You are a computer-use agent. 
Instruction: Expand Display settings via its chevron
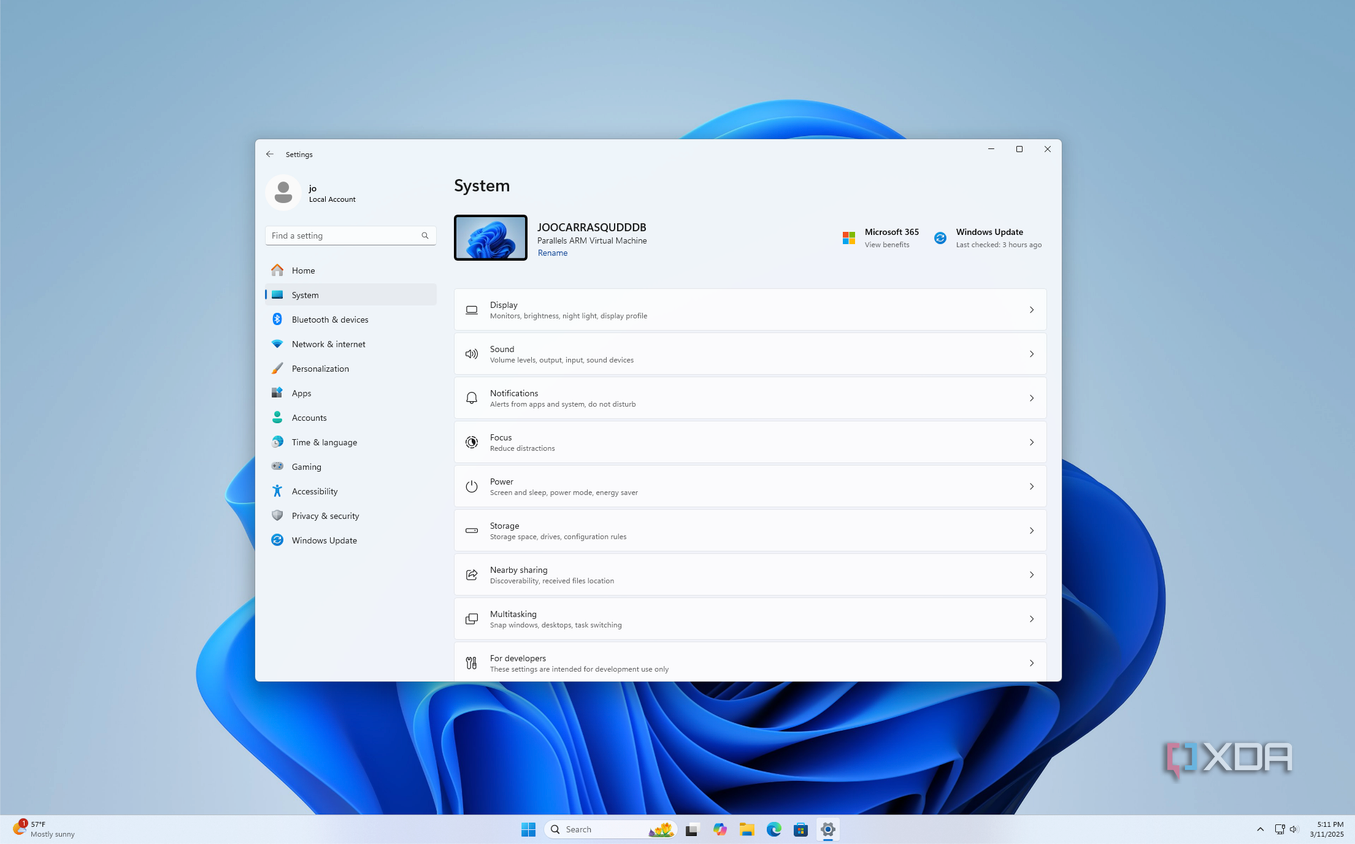(1031, 310)
